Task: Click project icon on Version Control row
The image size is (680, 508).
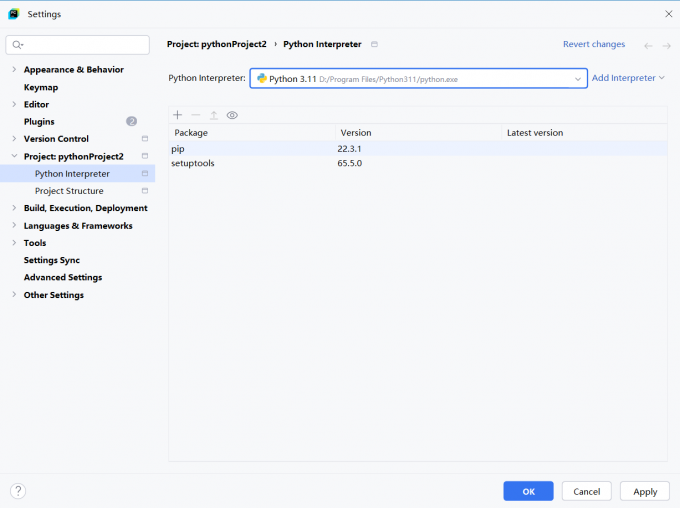Action: (145, 139)
